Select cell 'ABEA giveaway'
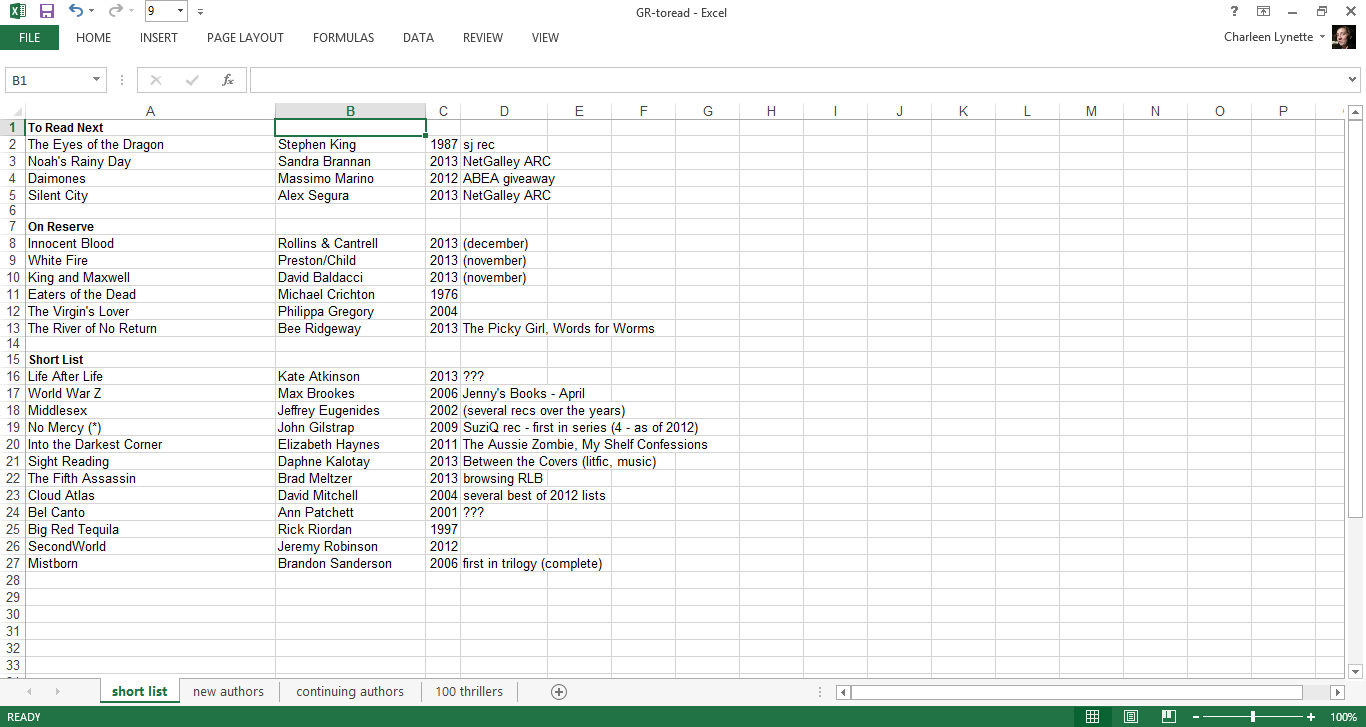1366x727 pixels. pos(504,179)
